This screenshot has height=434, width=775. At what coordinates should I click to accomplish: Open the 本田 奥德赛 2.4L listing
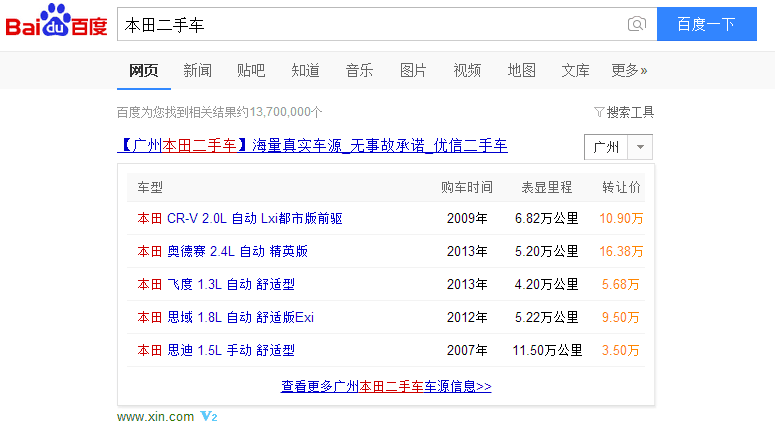222,251
